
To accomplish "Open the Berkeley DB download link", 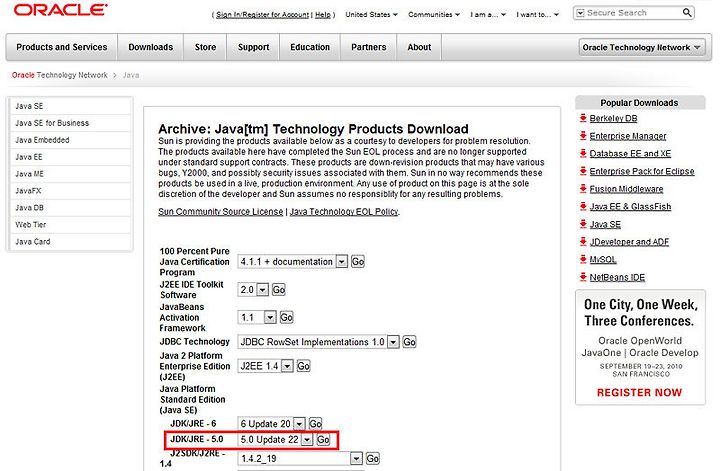I will 613,118.
